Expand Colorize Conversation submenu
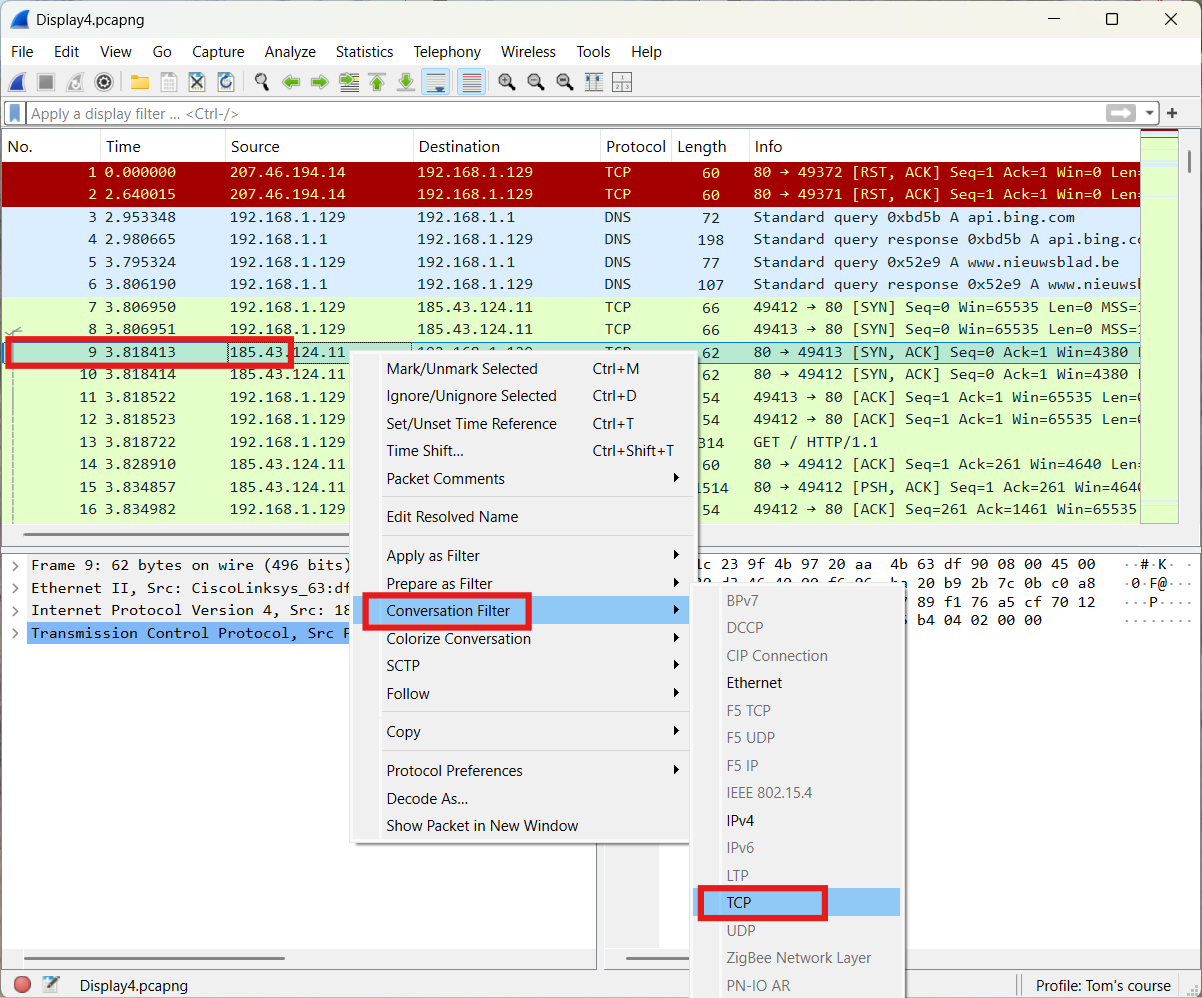 pyautogui.click(x=520, y=638)
